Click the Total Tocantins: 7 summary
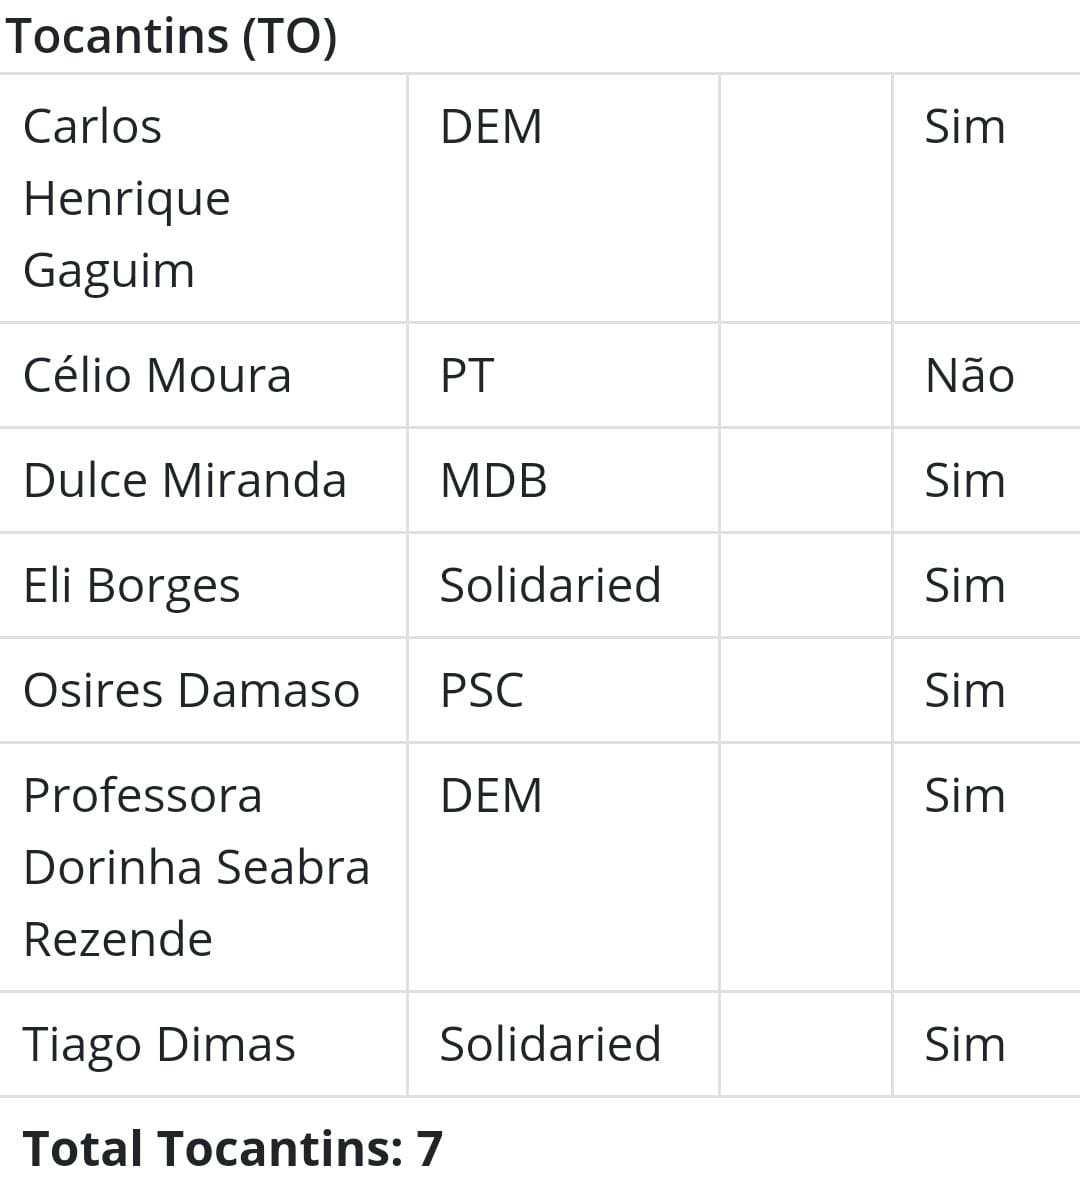 point(232,1148)
